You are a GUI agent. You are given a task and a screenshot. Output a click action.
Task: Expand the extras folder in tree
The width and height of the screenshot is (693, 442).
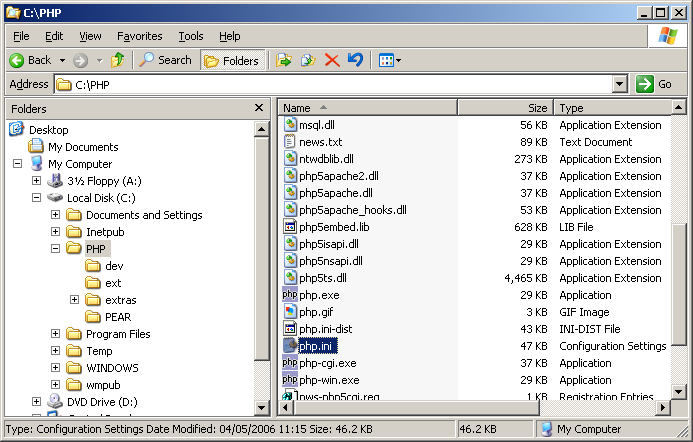click(75, 300)
